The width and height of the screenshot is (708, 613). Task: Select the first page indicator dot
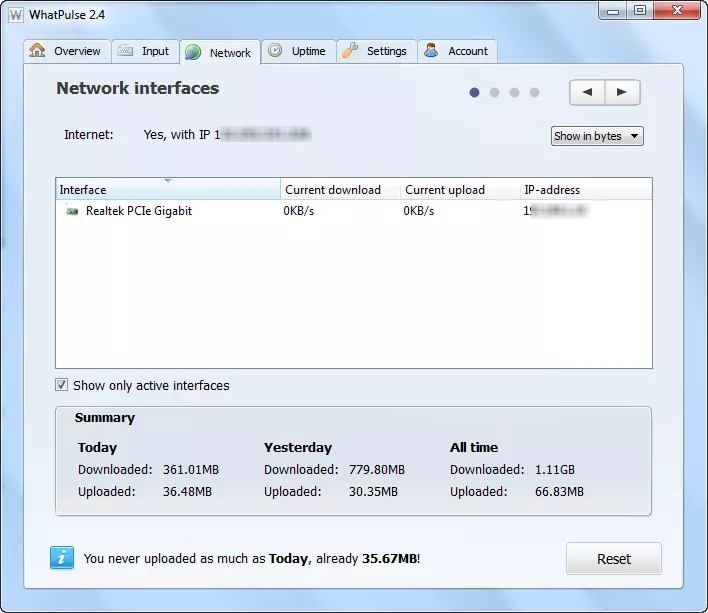point(474,93)
